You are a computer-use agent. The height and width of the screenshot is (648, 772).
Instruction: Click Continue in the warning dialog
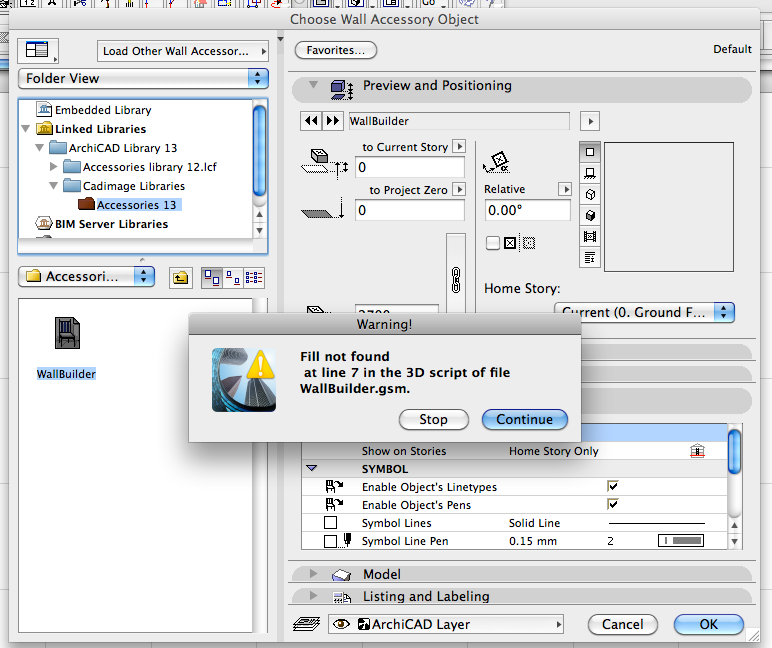524,420
